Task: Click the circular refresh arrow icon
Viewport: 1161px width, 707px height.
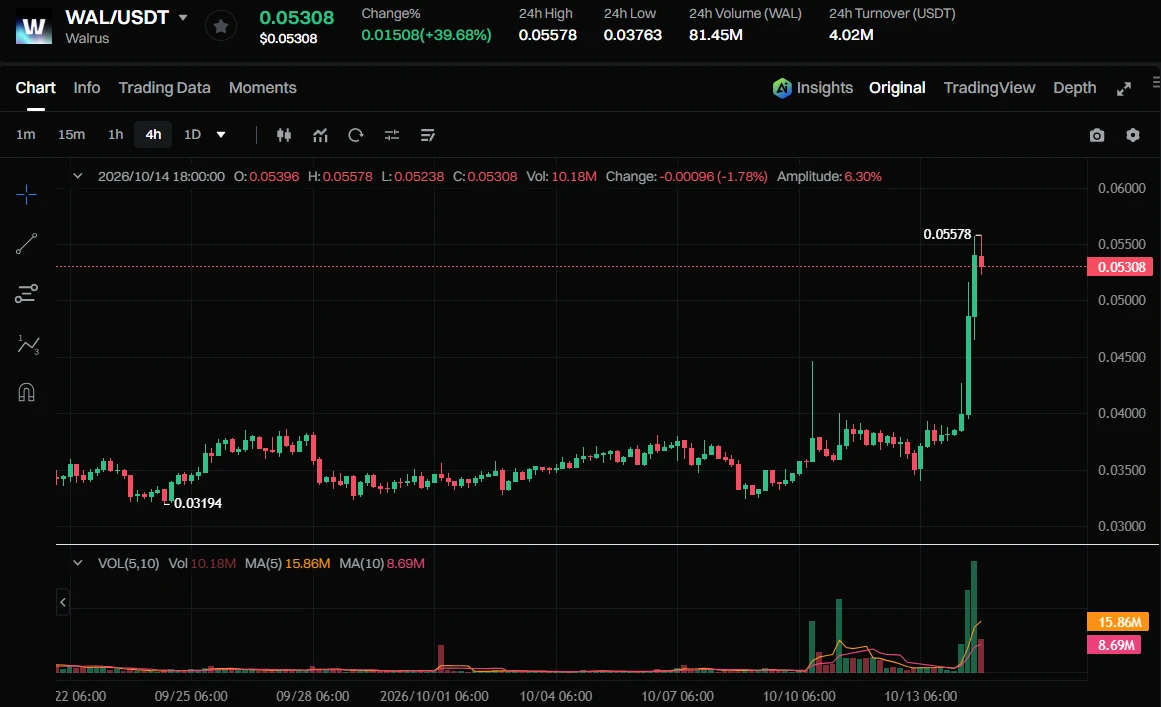Action: (x=355, y=135)
